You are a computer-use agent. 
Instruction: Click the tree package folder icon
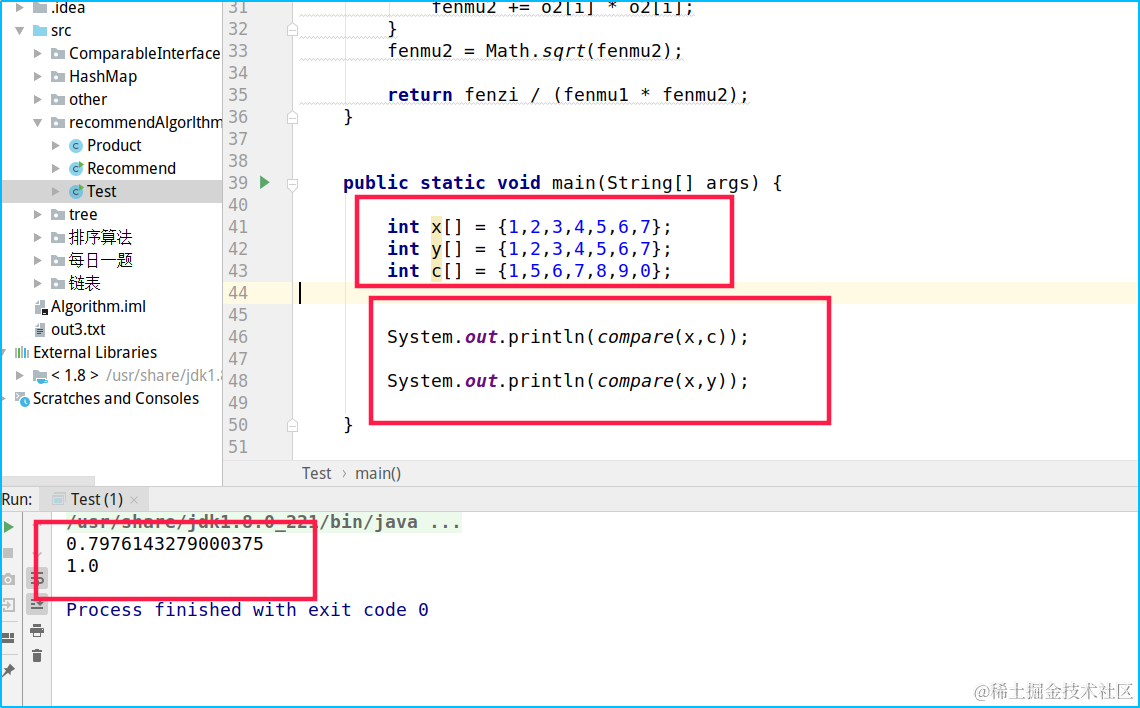(58, 214)
